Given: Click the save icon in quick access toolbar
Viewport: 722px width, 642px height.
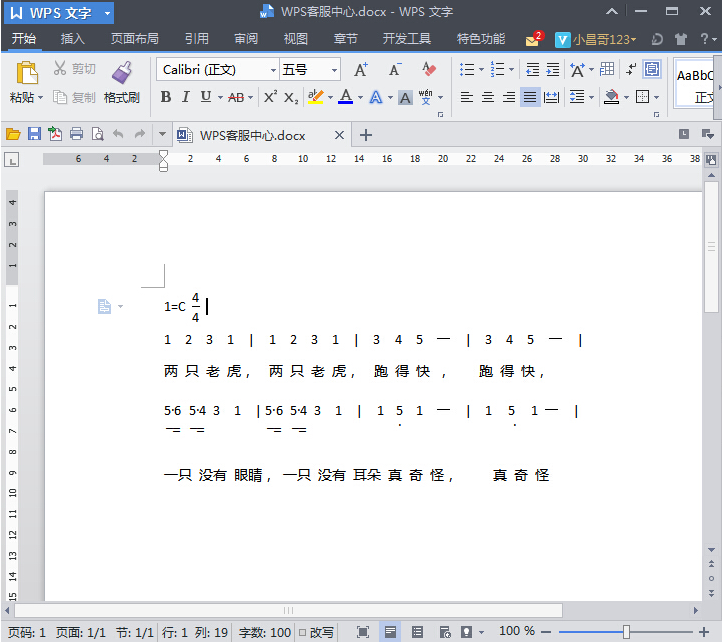Looking at the screenshot, I should click(34, 135).
